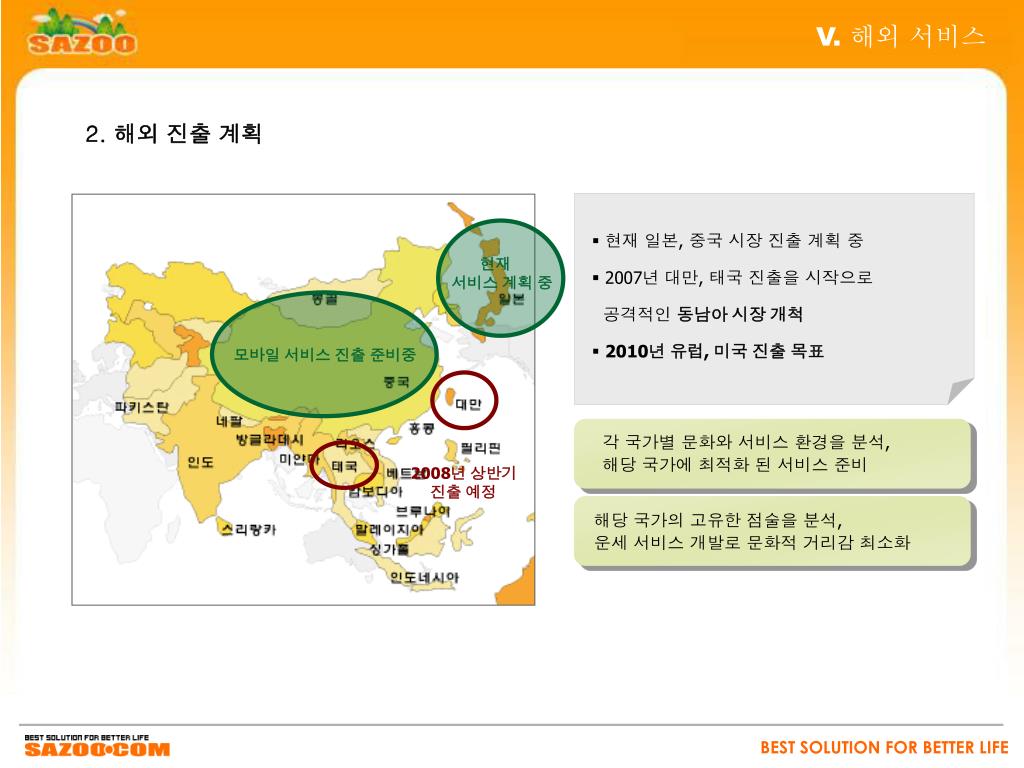Select heading '2. 해외 진출 계획'
The height and width of the screenshot is (768, 1024).
click(x=174, y=133)
